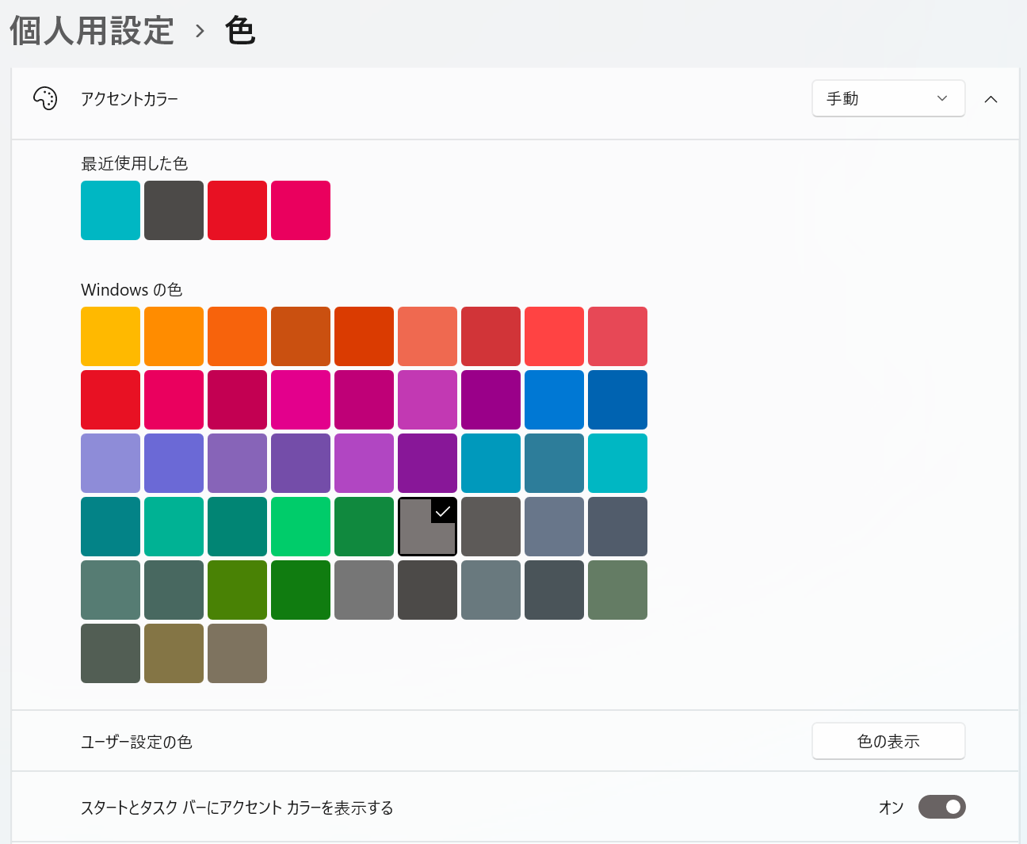Select the pink recently used color

(300, 210)
